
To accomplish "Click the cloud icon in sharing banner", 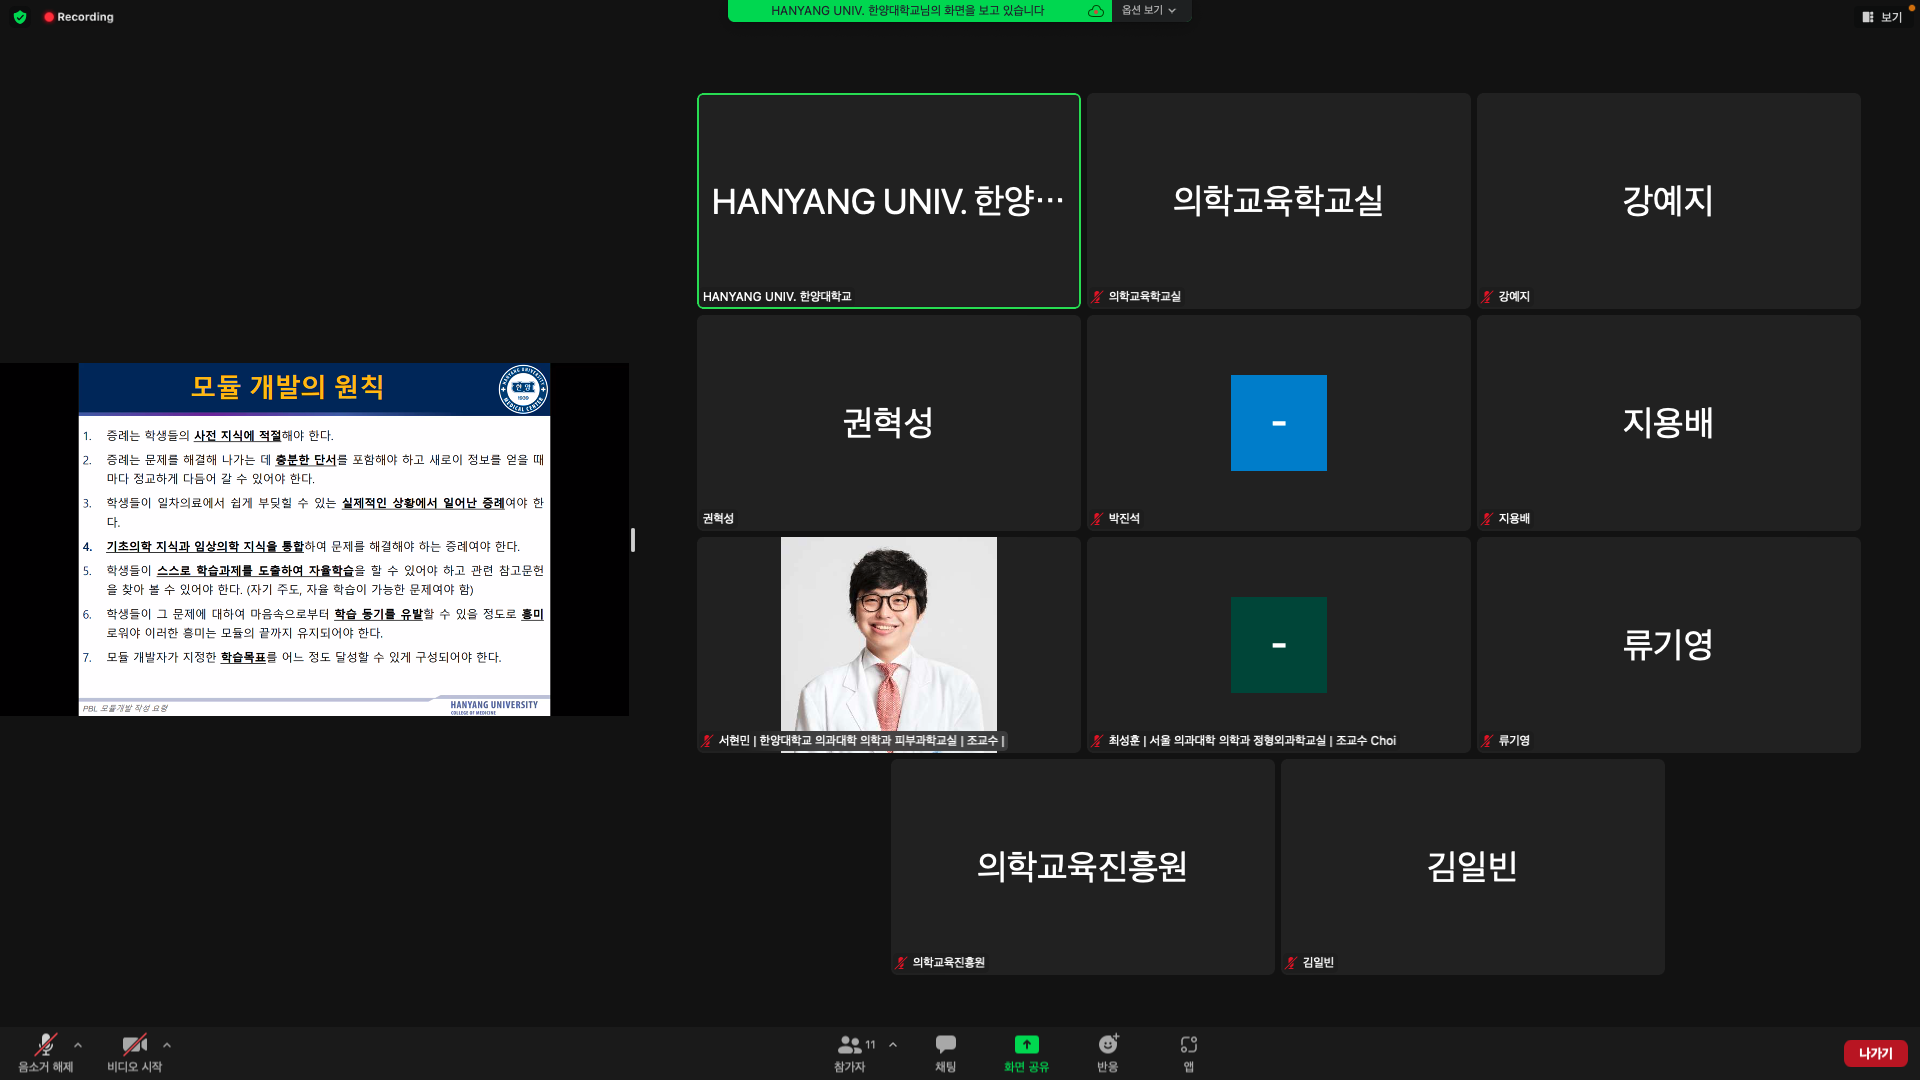I will tap(1096, 11).
